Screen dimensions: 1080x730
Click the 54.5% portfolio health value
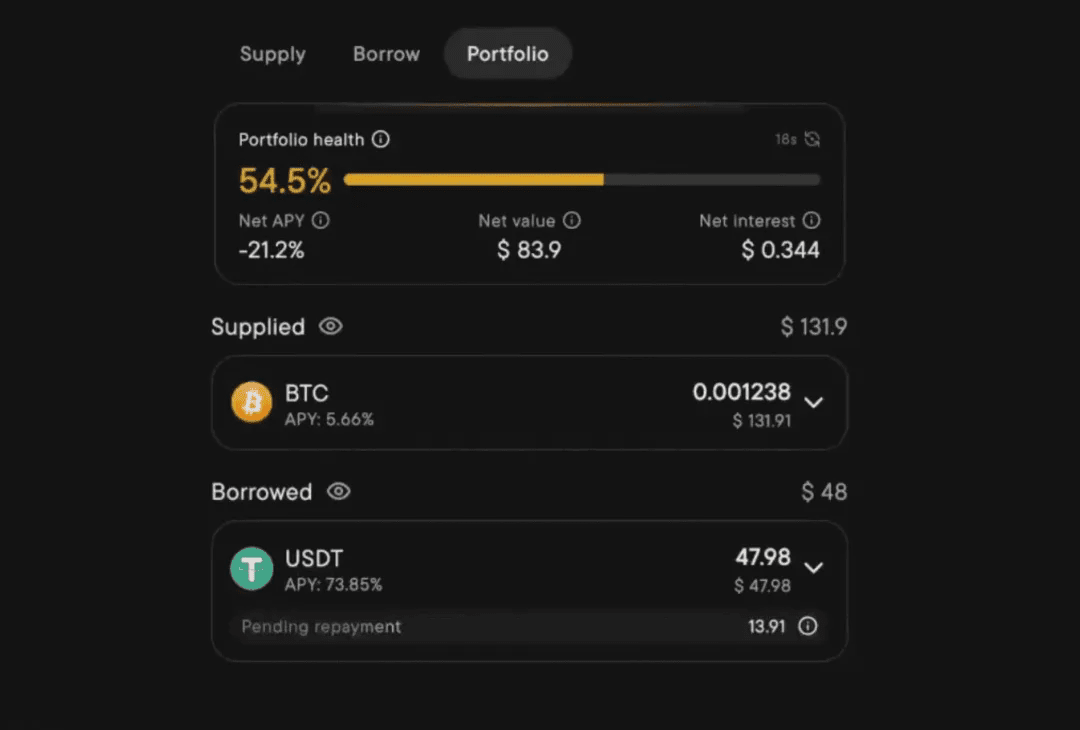coord(285,181)
